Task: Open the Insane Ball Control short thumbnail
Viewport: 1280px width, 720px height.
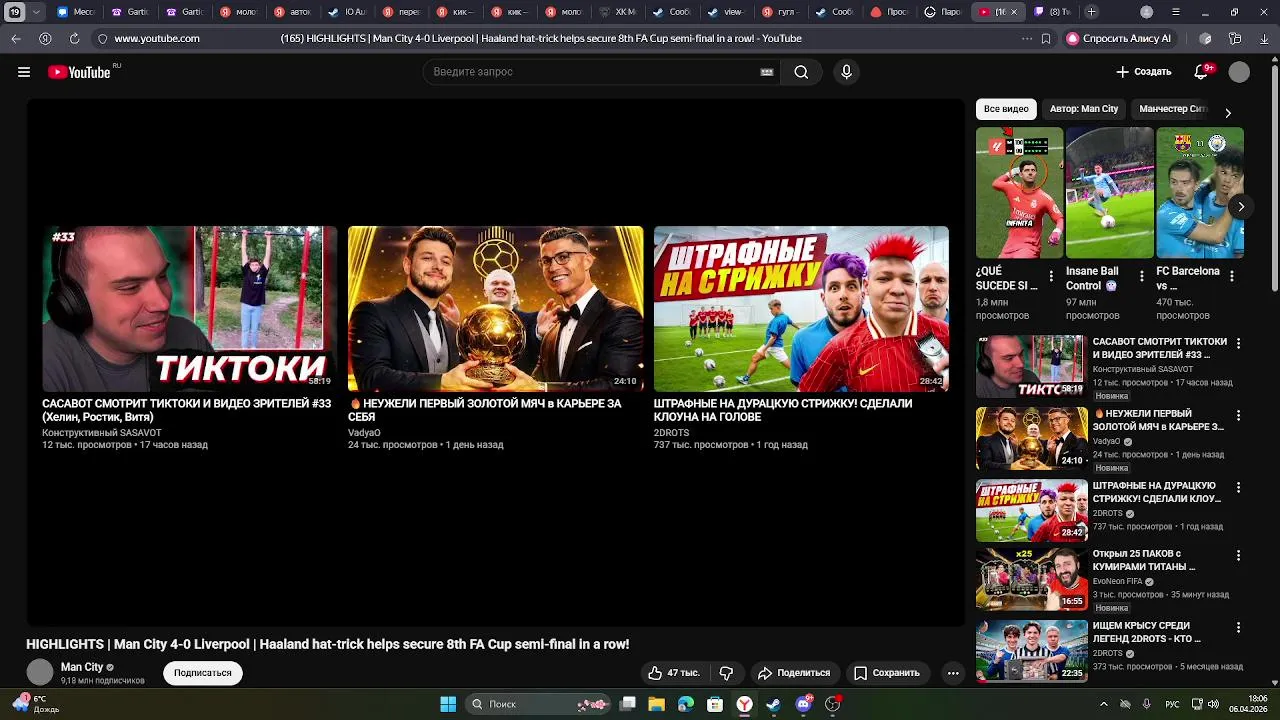Action: pos(1110,193)
